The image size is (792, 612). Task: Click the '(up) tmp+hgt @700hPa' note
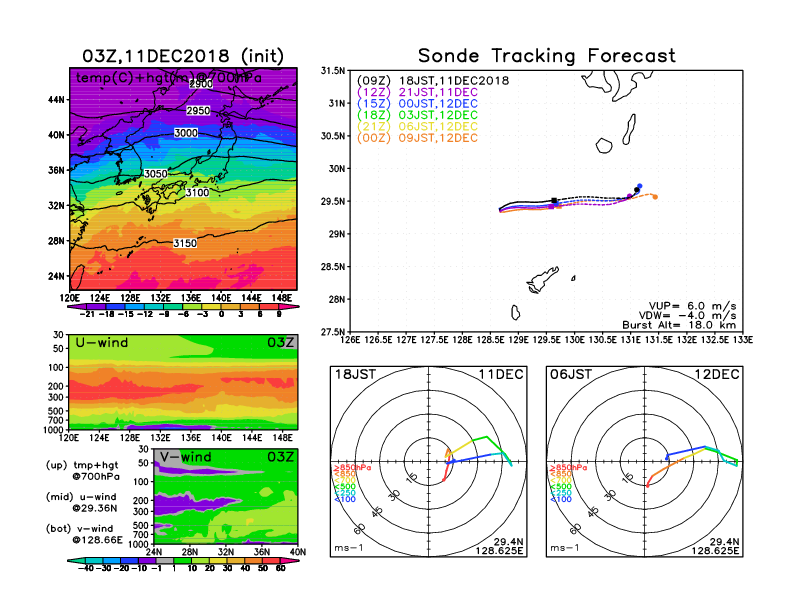(82, 471)
